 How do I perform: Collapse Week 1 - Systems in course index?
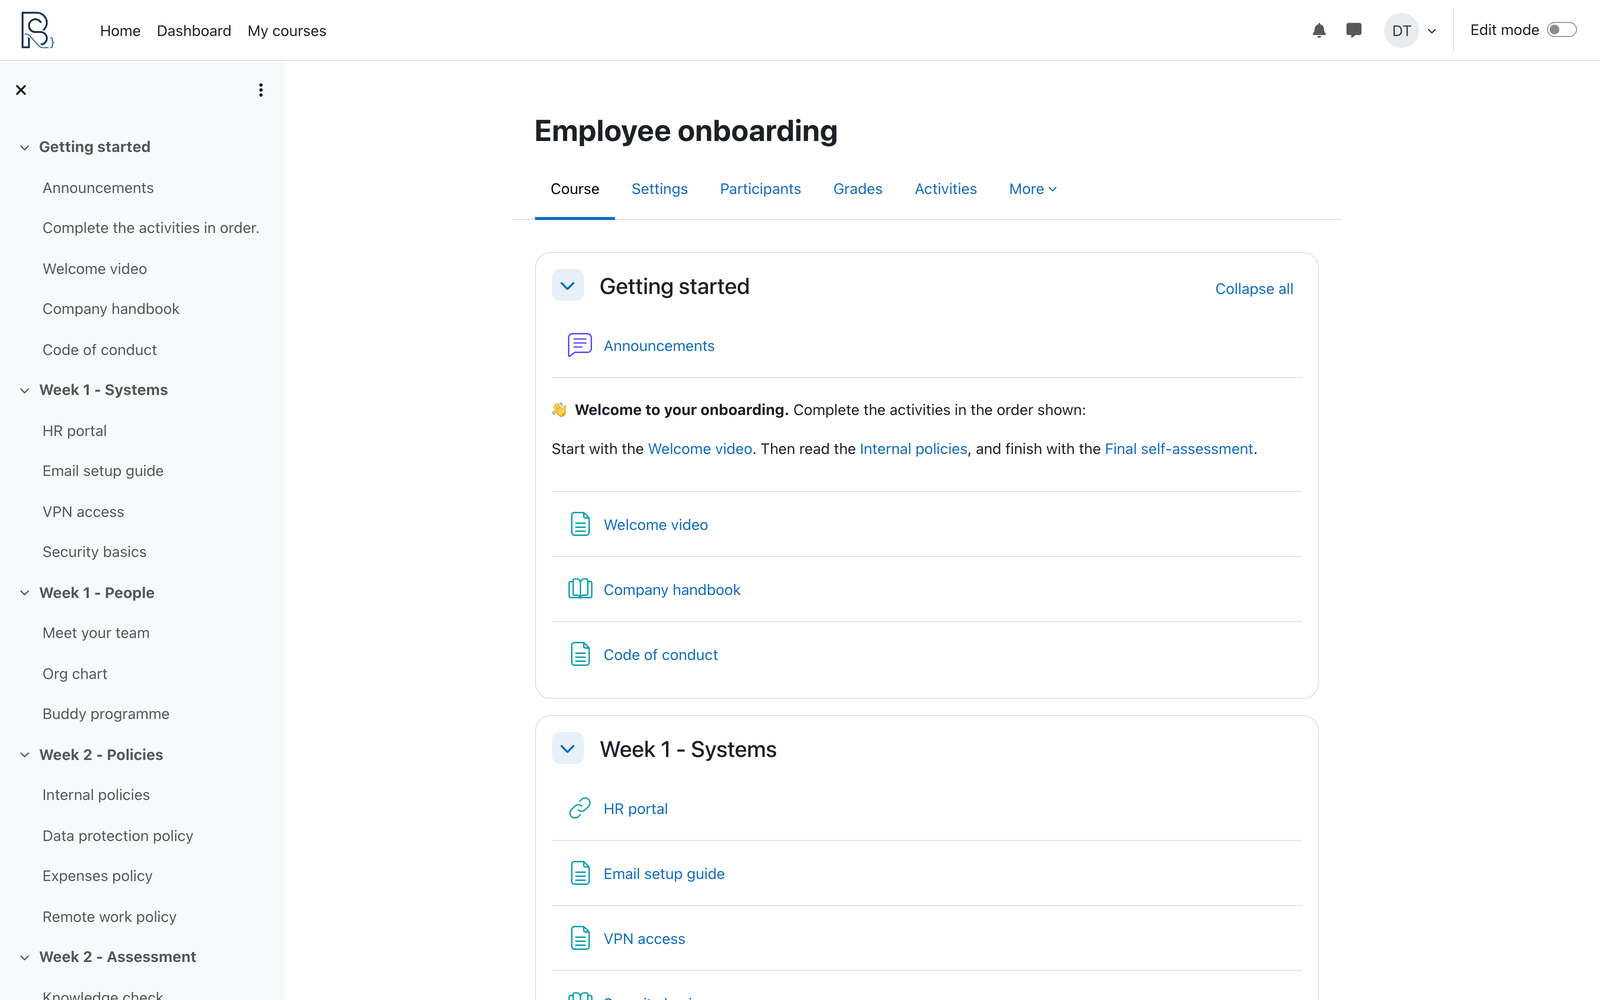[x=24, y=390]
